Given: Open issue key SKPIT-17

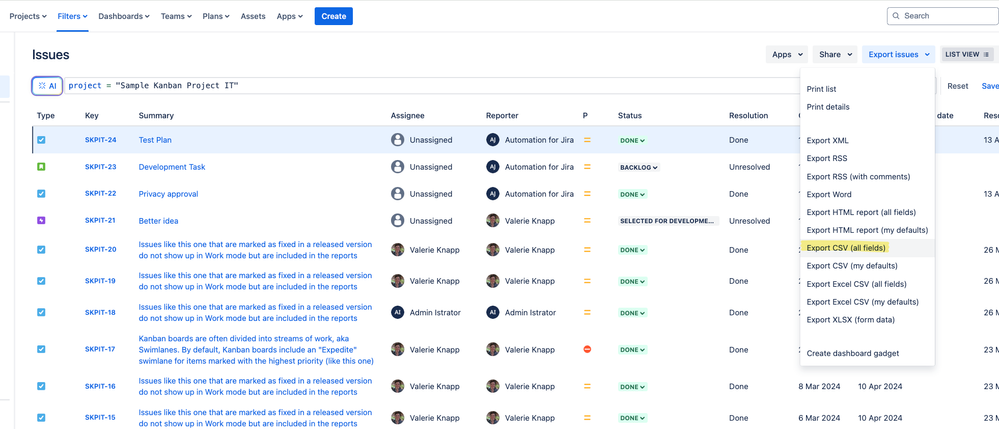Looking at the screenshot, I should (100, 349).
